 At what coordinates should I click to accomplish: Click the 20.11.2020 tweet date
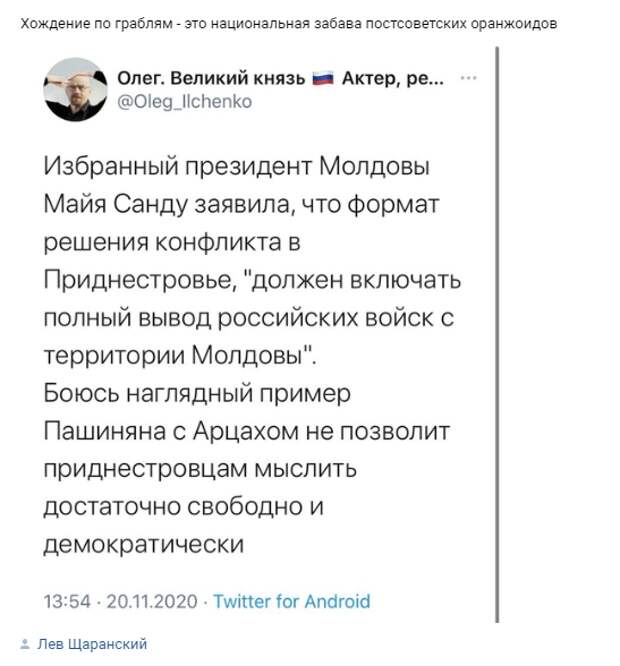(152, 602)
